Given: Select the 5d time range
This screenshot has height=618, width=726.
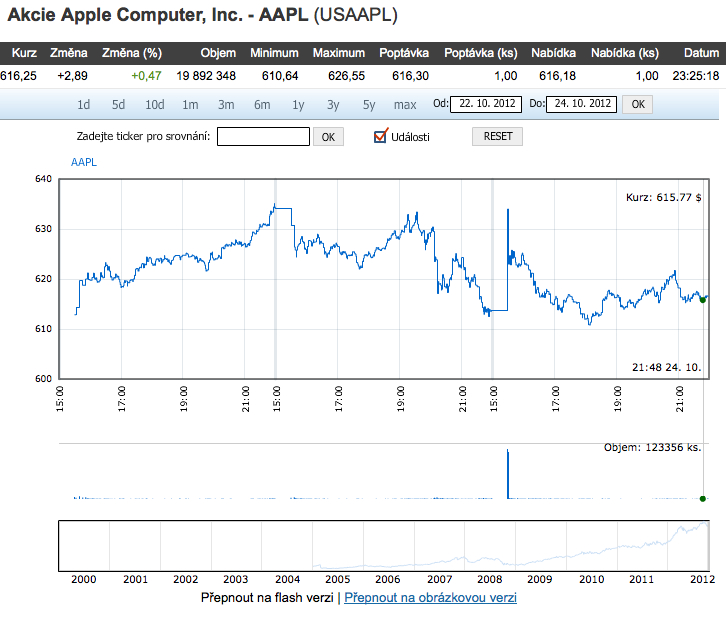Looking at the screenshot, I should pyautogui.click(x=118, y=105).
